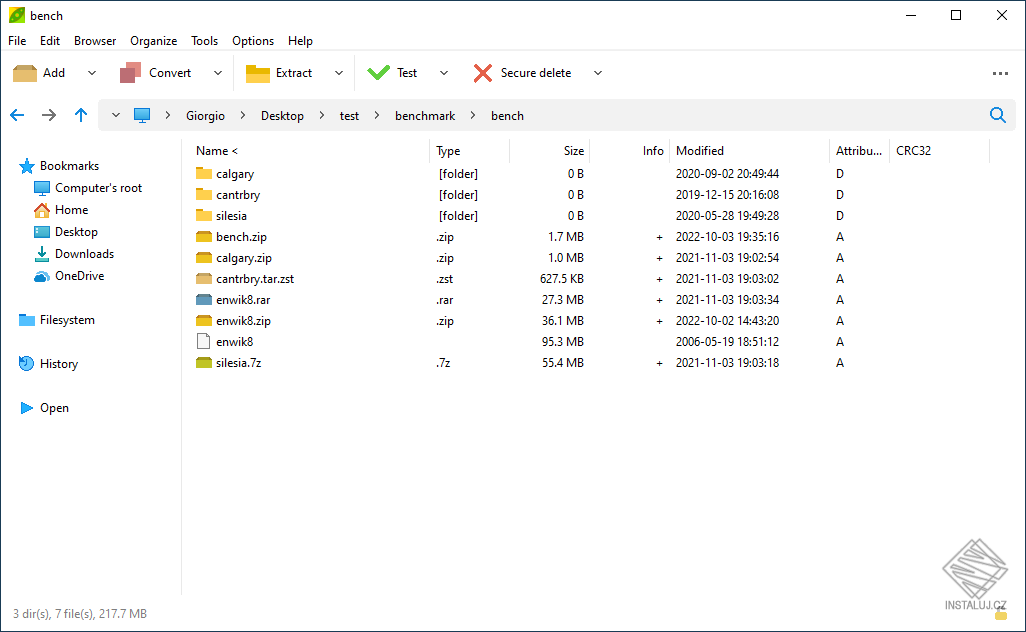1026x632 pixels.
Task: Select the Filesystem tree item
Action: (x=67, y=320)
